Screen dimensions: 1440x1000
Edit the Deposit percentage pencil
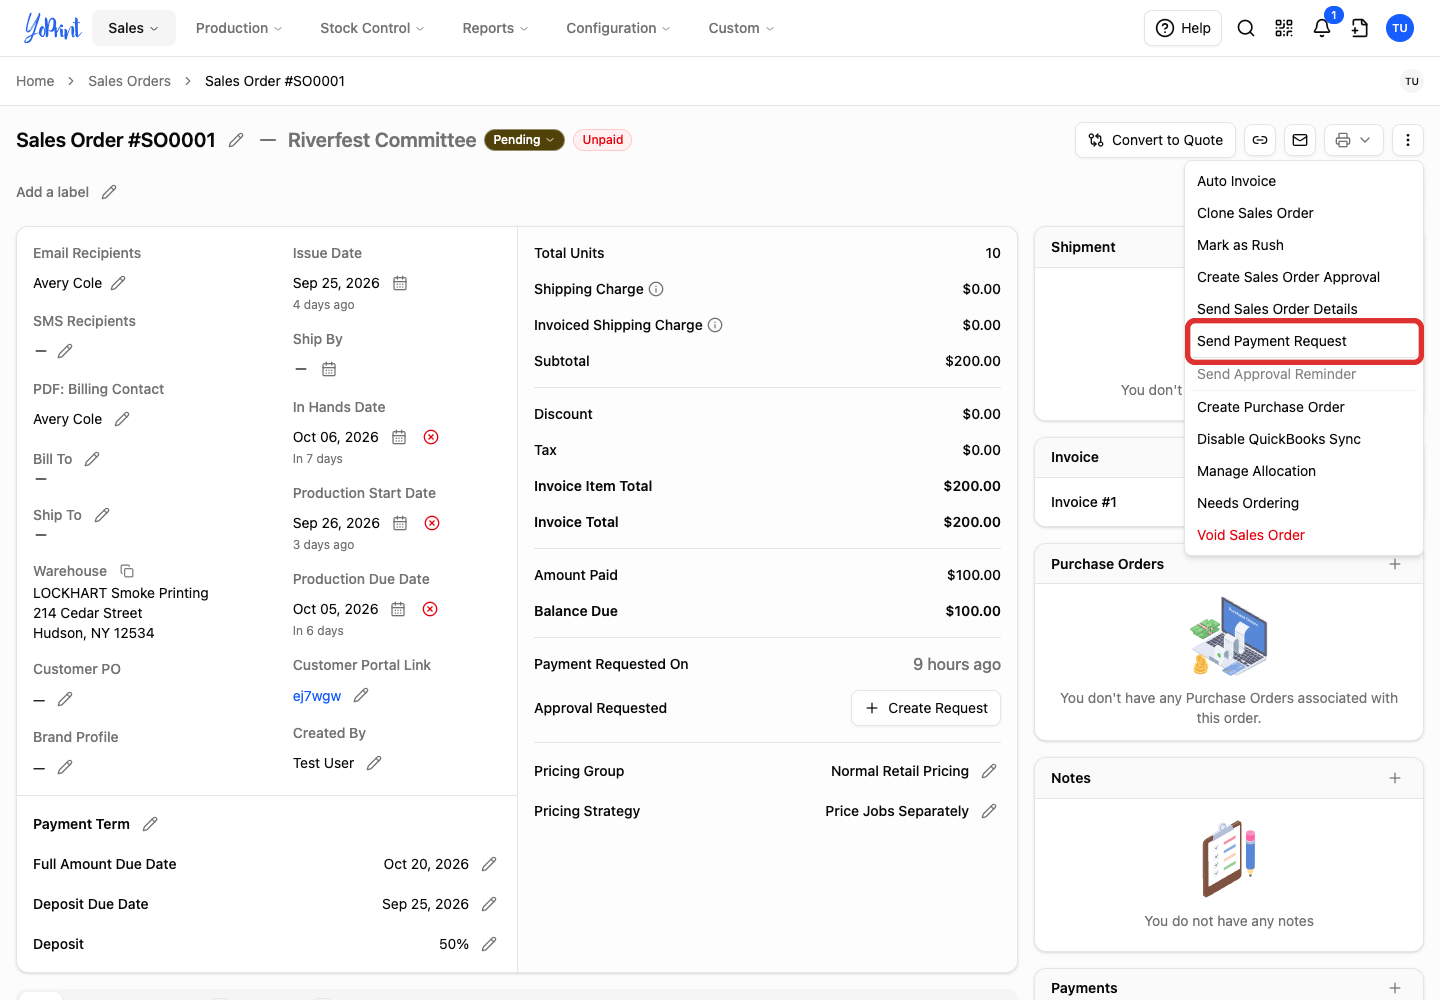tap(489, 944)
